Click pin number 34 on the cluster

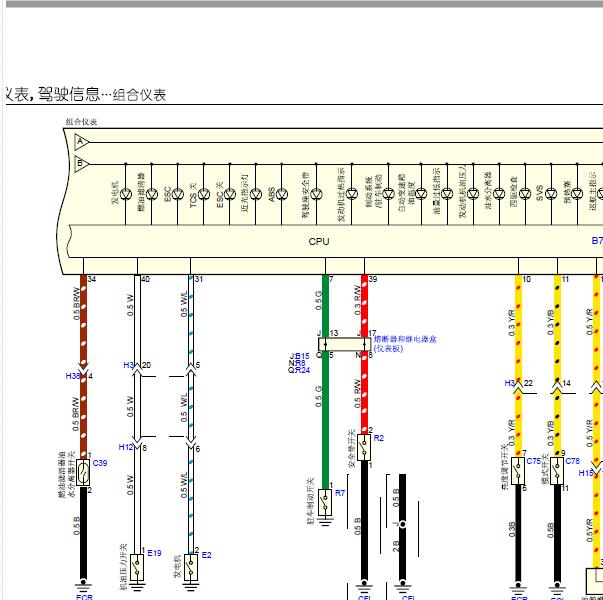pyautogui.click(x=92, y=279)
